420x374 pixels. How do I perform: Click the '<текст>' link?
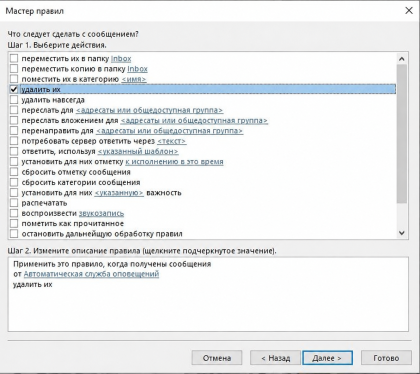[172, 141]
